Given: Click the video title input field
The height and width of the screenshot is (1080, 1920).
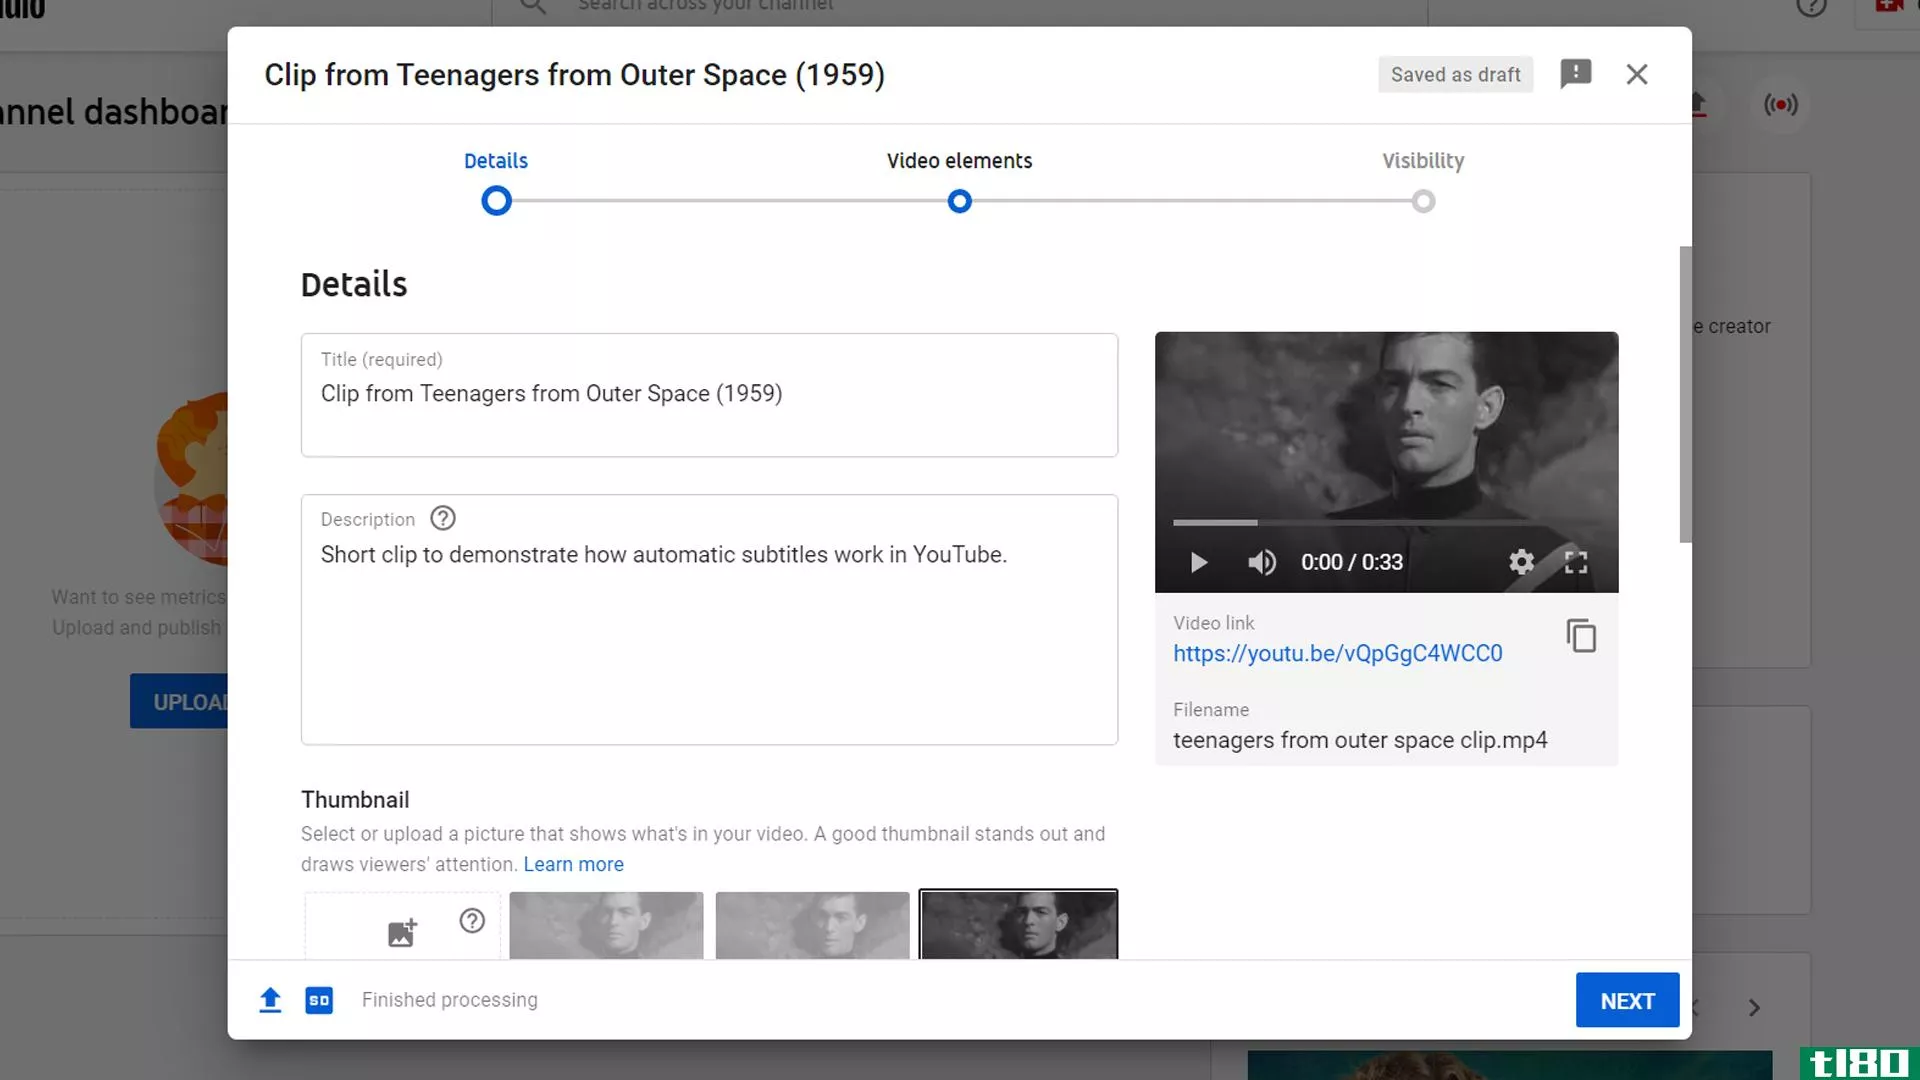Looking at the screenshot, I should [x=709, y=393].
